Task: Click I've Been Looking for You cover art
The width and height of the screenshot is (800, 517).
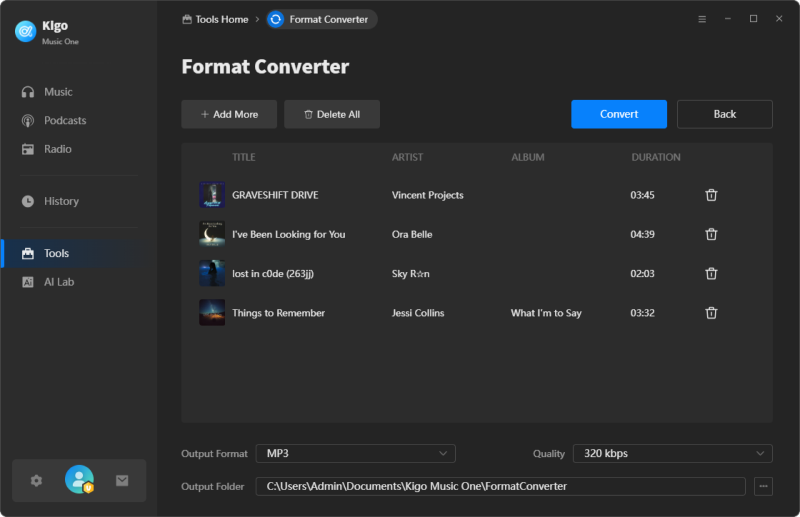Action: point(212,234)
